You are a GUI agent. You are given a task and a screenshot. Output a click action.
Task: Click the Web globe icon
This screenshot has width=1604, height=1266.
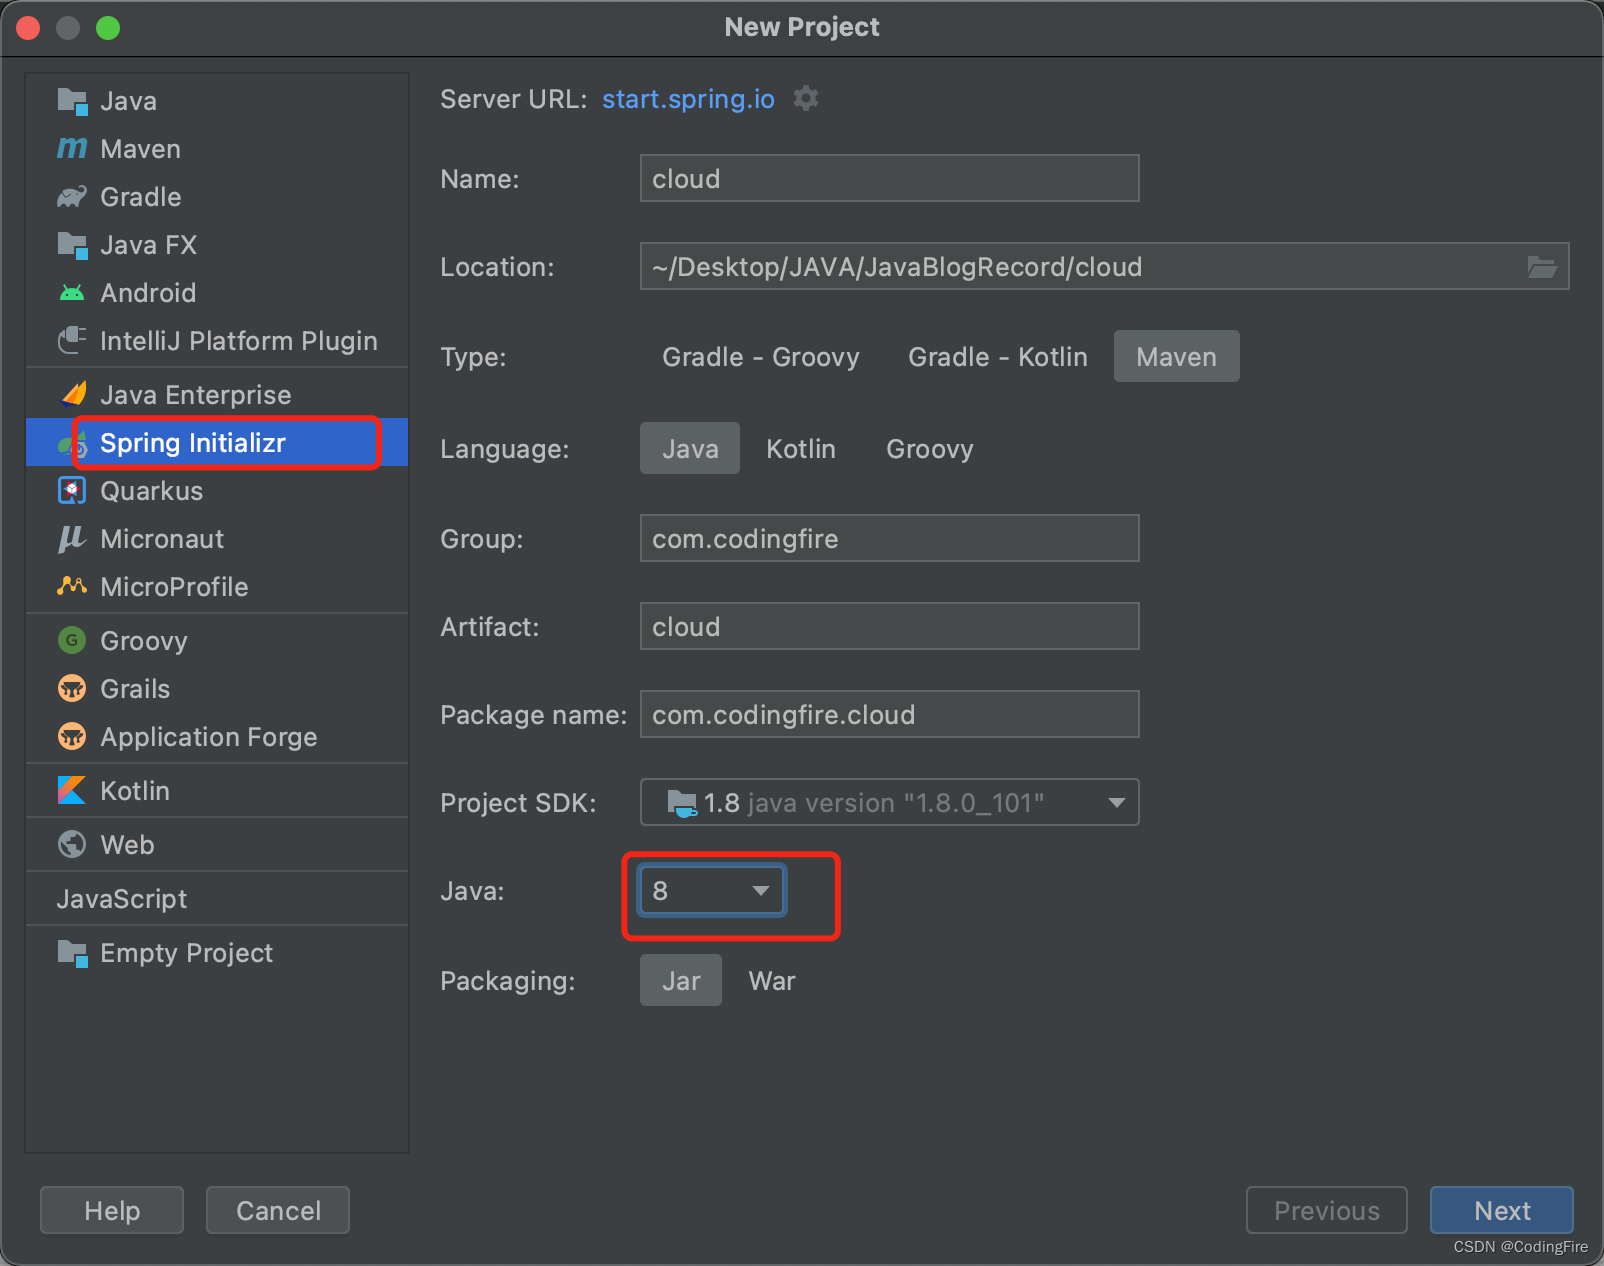pyautogui.click(x=72, y=844)
